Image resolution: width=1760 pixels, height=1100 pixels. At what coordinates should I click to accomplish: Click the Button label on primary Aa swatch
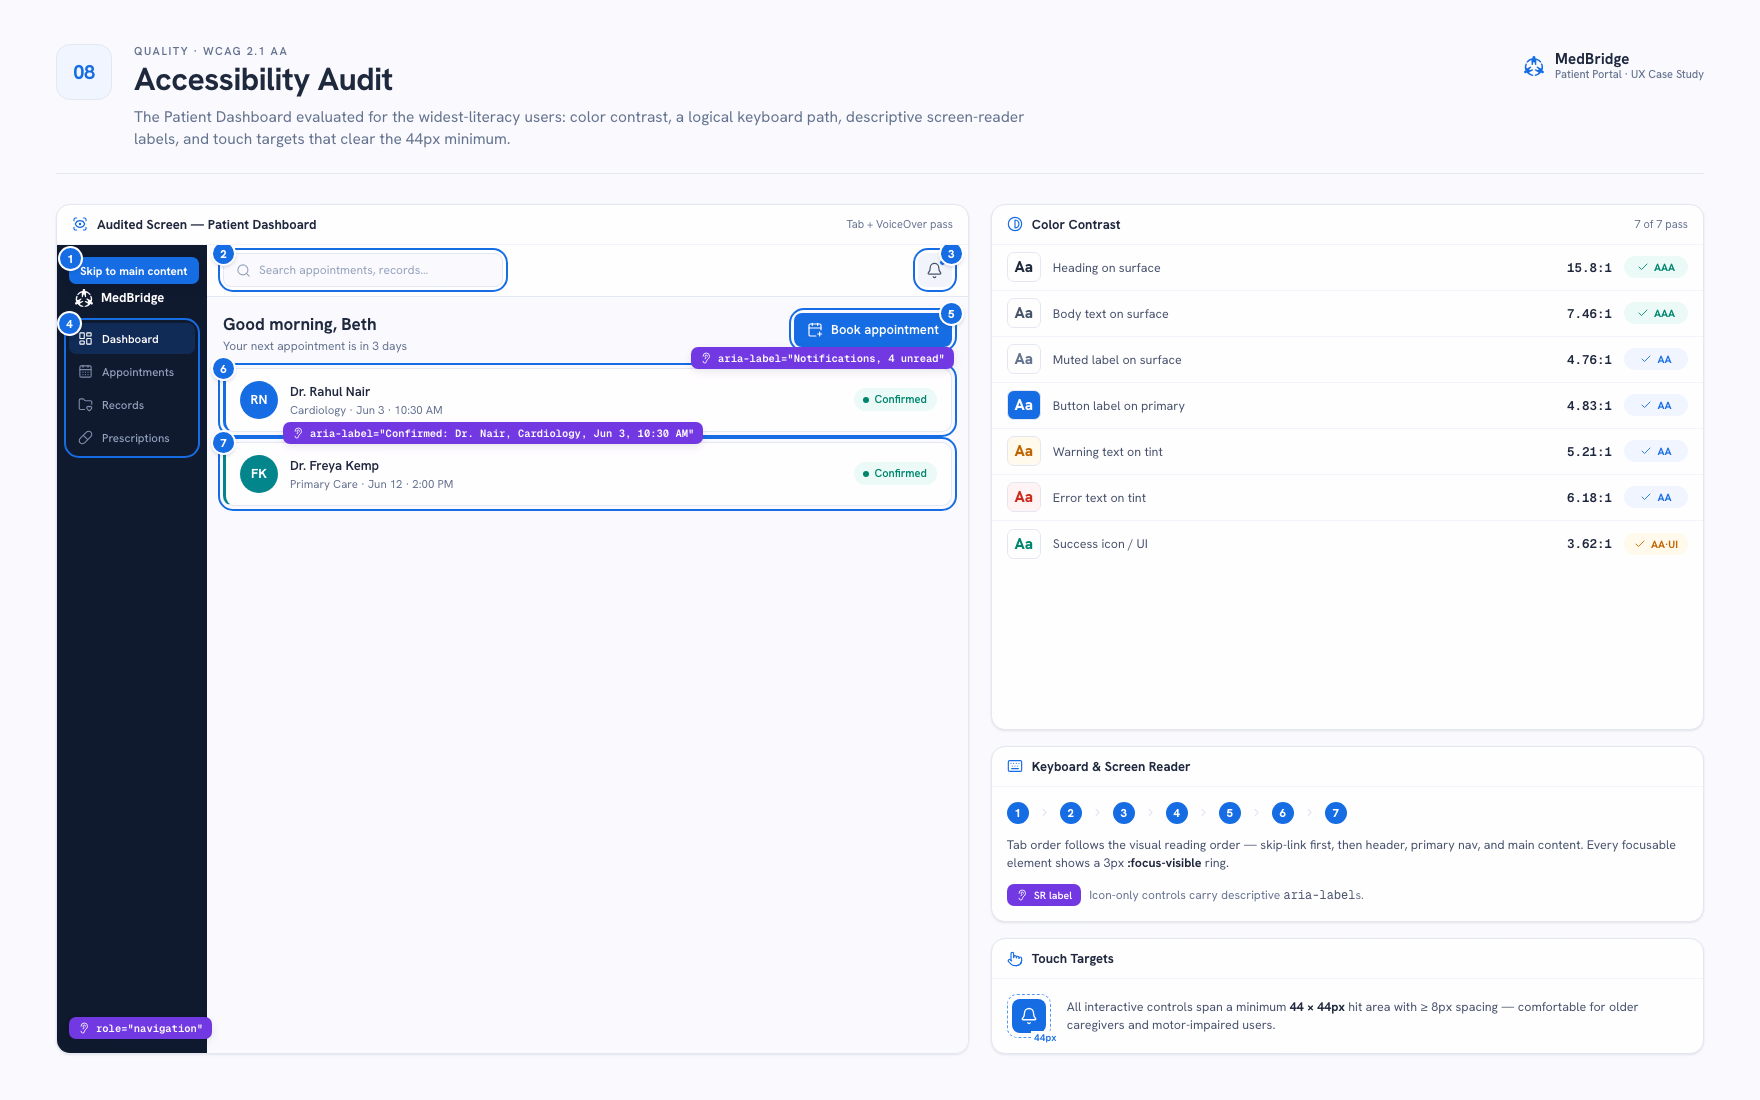(x=1023, y=405)
